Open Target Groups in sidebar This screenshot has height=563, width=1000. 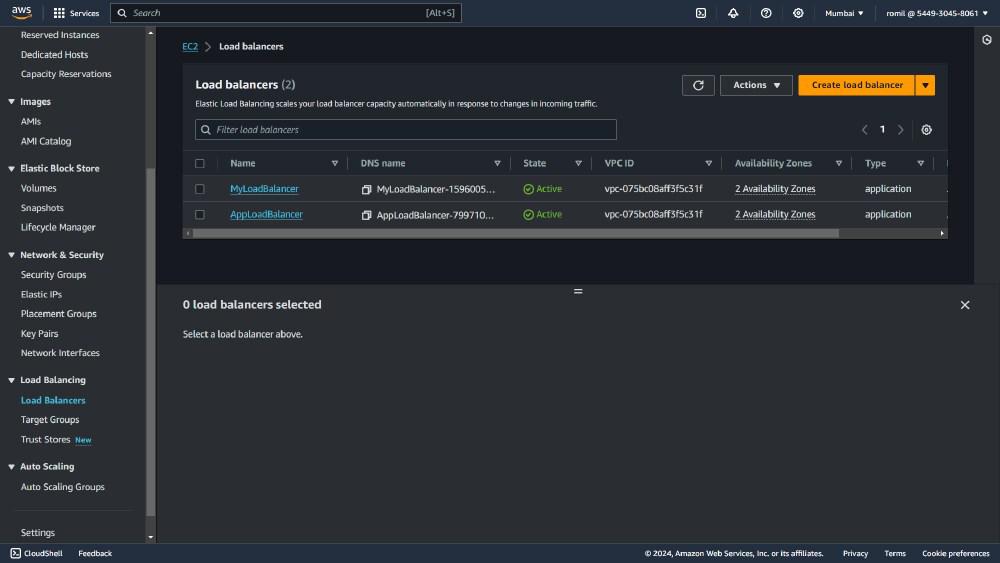pyautogui.click(x=50, y=420)
